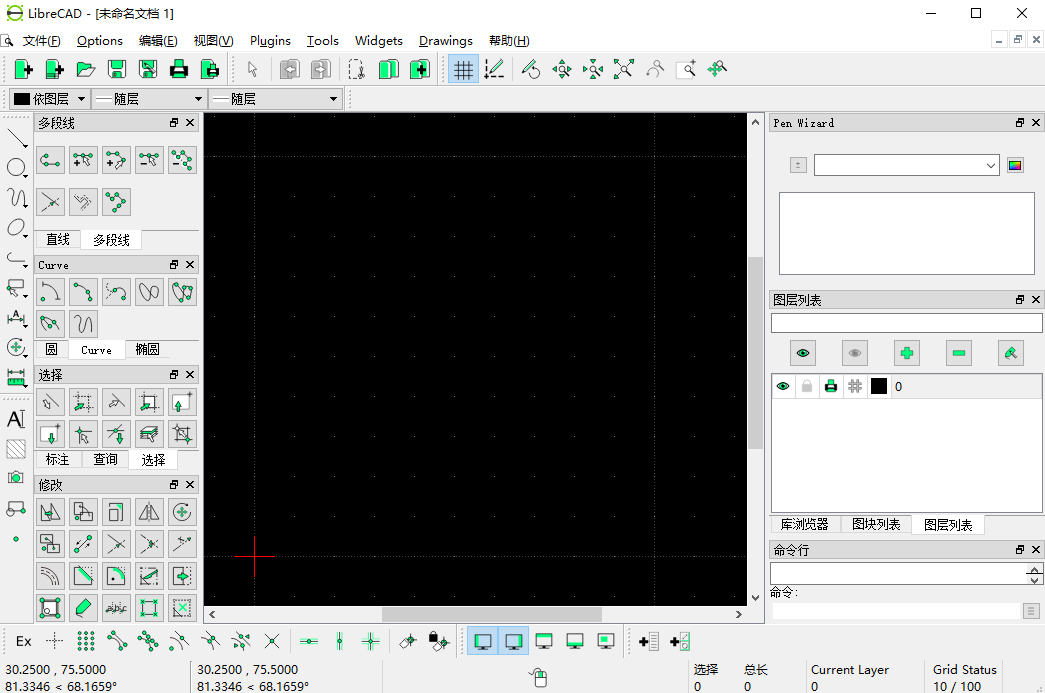The width and height of the screenshot is (1045, 693).
Task: Select the MText tool in sidebar
Action: (16, 419)
